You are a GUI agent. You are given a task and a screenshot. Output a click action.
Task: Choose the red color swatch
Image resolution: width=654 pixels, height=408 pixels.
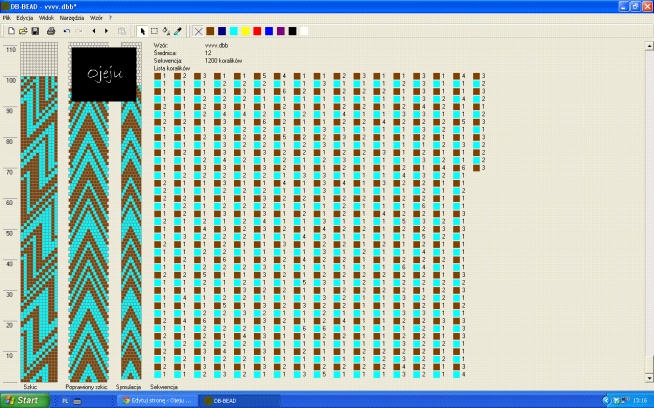pyautogui.click(x=257, y=31)
